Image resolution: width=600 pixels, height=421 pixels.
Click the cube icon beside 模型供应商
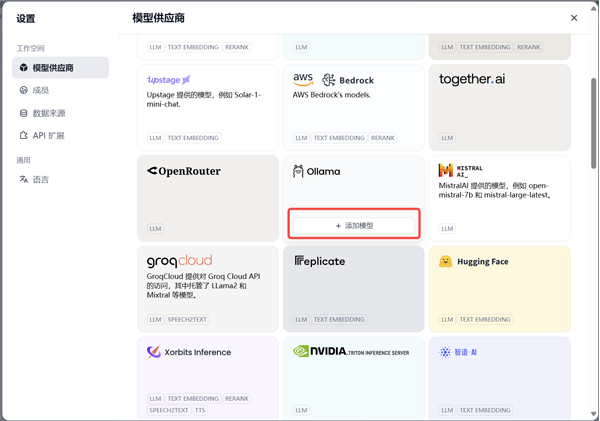[24, 68]
